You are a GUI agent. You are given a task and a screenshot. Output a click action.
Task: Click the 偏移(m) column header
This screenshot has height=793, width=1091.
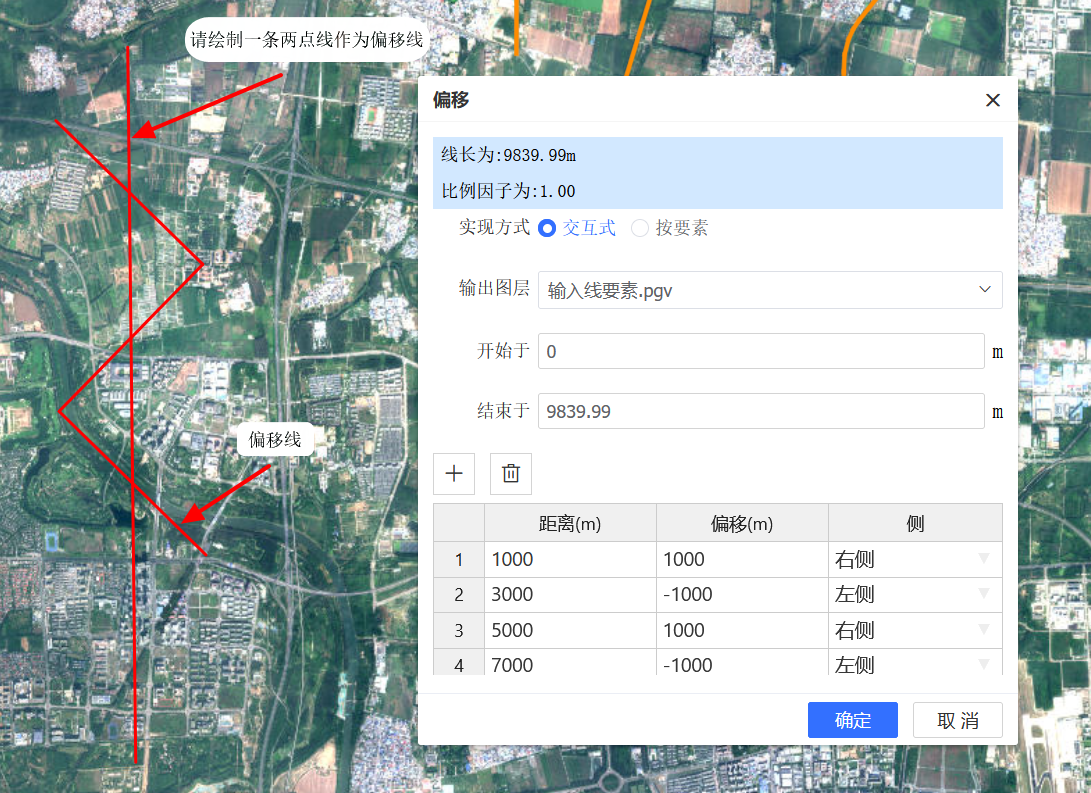(x=742, y=523)
